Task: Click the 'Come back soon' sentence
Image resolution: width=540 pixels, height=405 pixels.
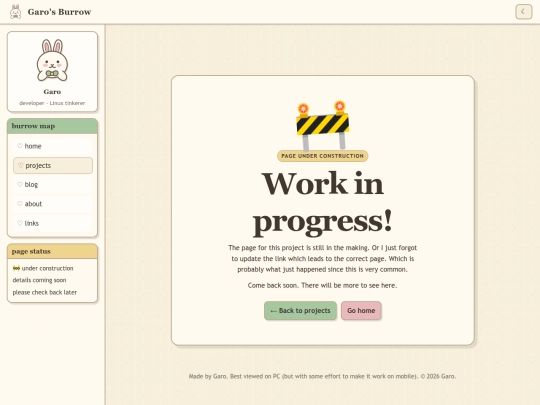Action: point(322,285)
